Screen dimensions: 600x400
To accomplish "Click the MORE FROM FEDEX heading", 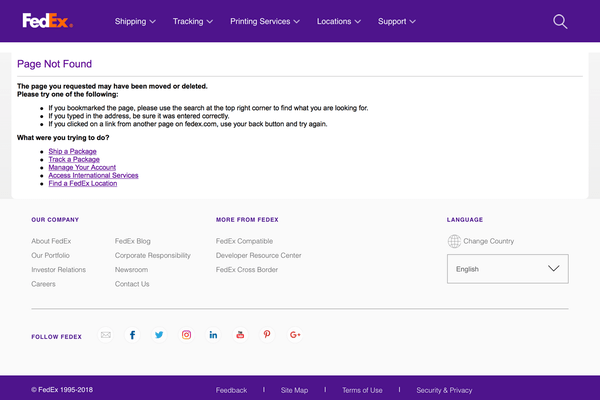I will pyautogui.click(x=247, y=220).
